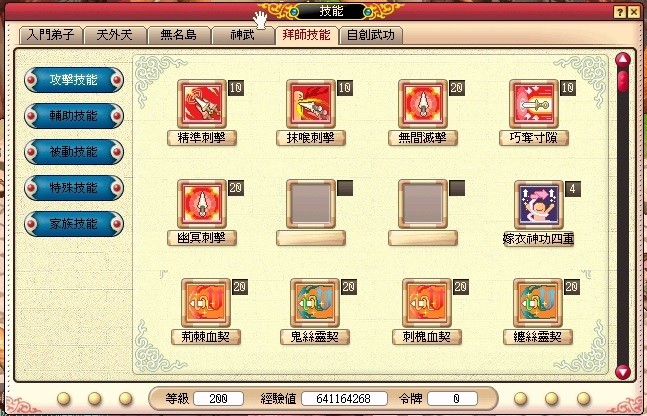Select the 精準刺擊 skill icon
647x416 pixels.
click(202, 104)
